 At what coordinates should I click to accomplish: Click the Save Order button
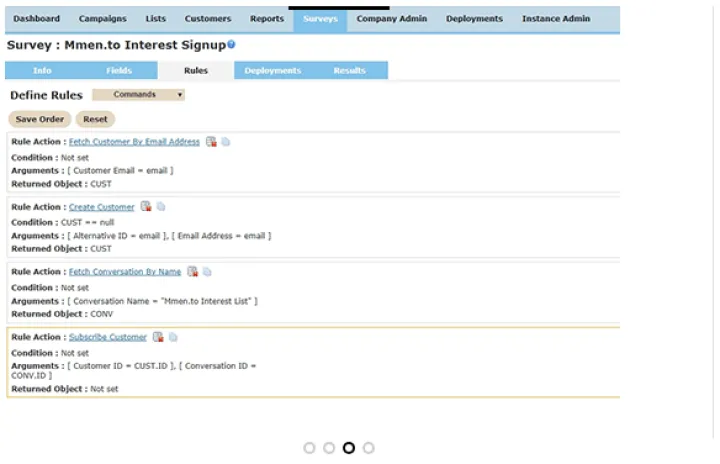[40, 119]
